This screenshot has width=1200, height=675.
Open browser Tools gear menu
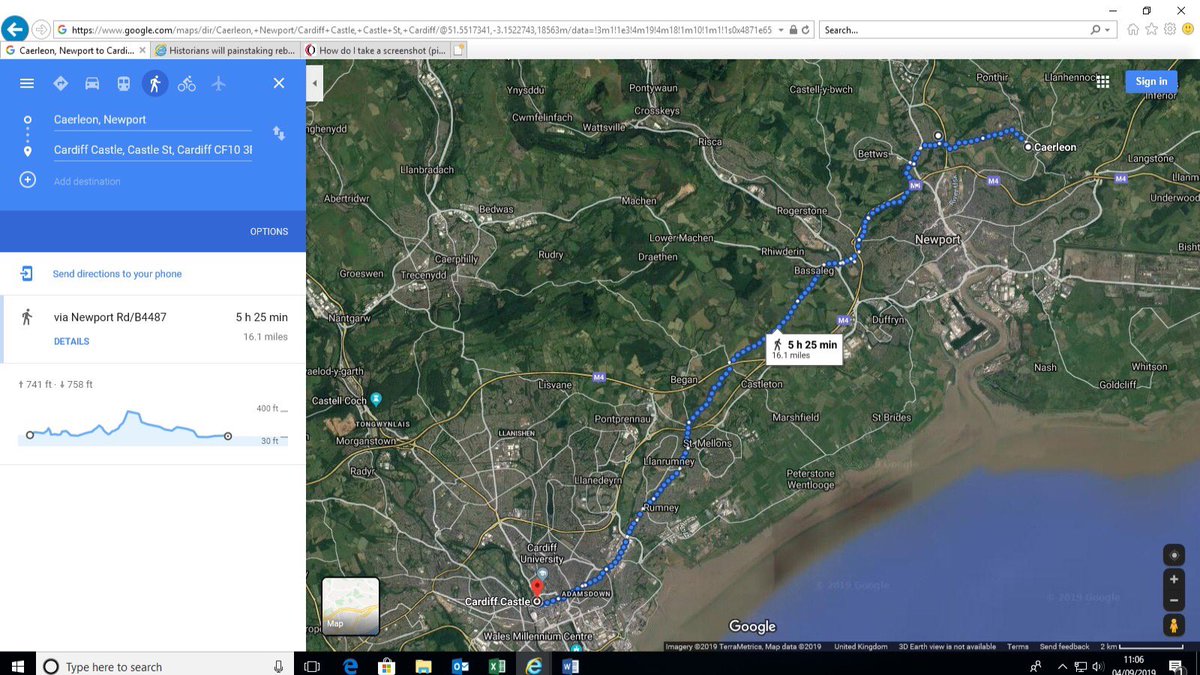(x=1169, y=30)
